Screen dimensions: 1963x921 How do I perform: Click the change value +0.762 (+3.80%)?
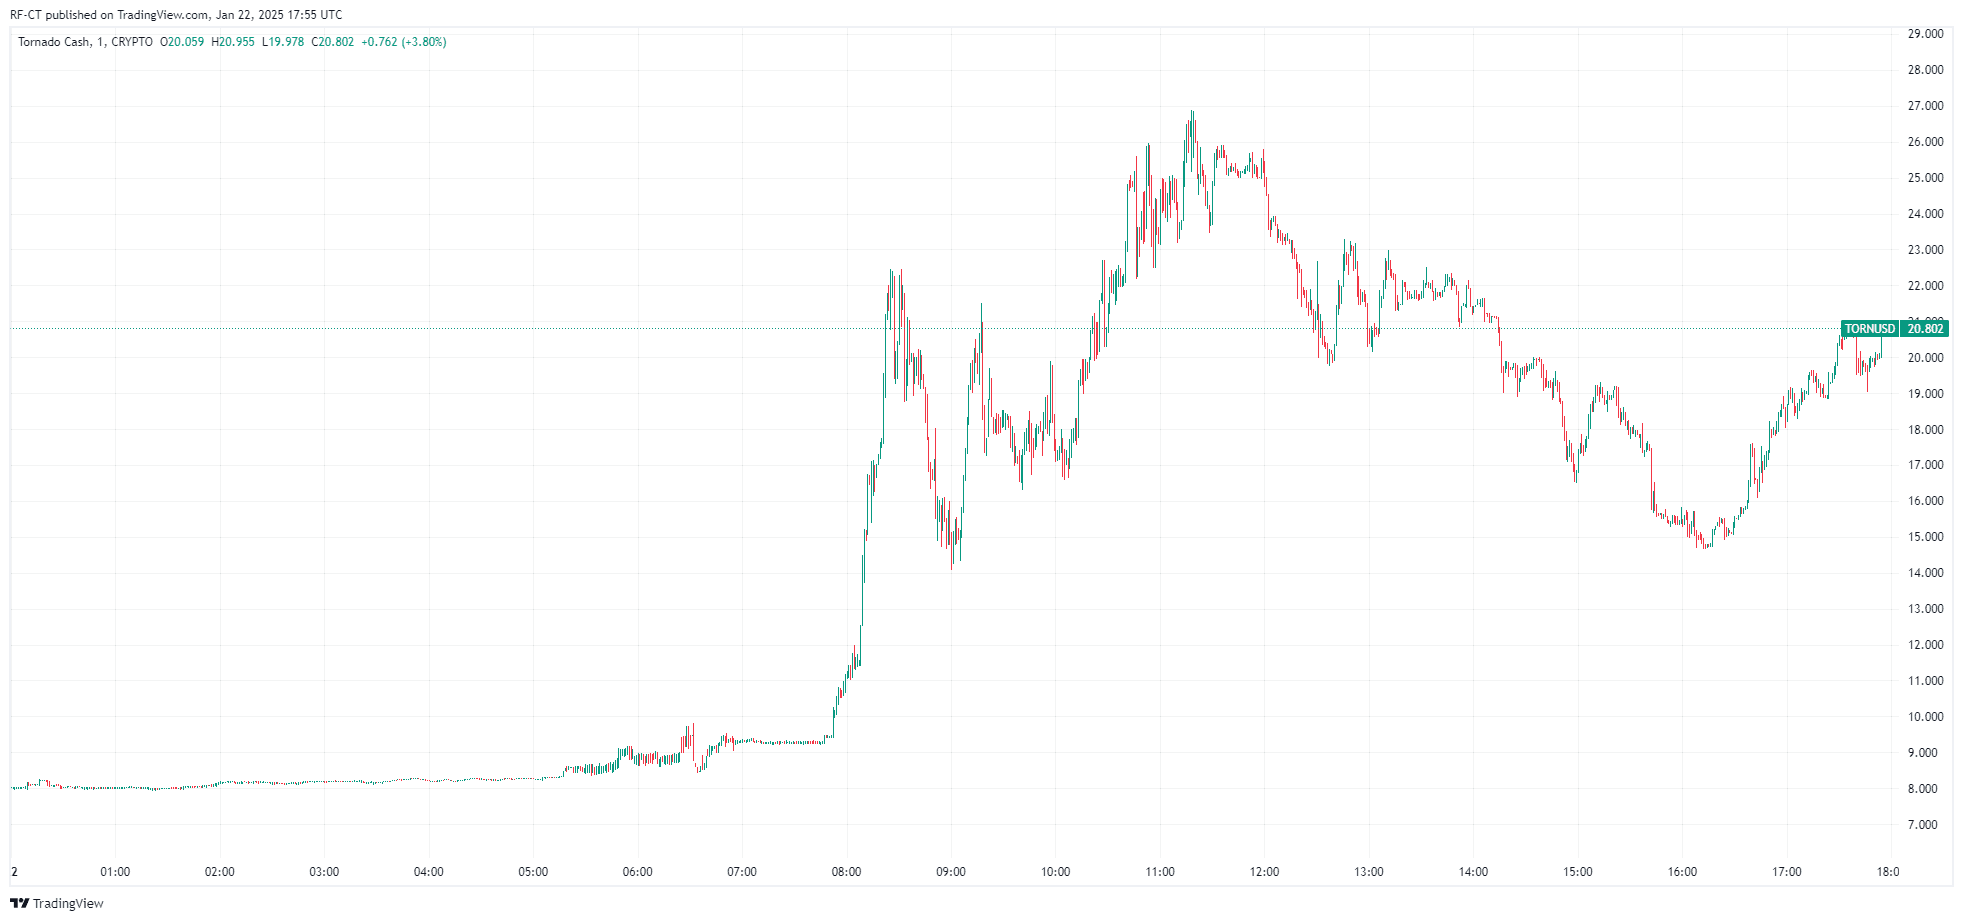click(x=404, y=42)
